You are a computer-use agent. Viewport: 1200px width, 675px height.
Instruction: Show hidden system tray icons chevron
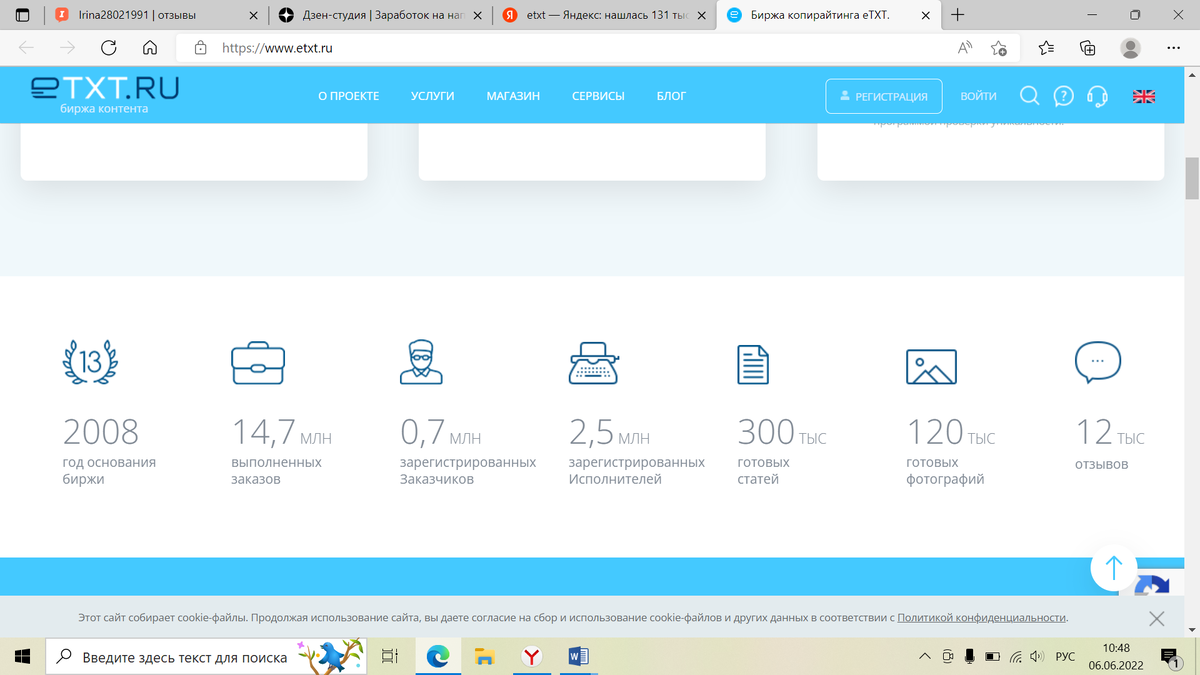925,656
